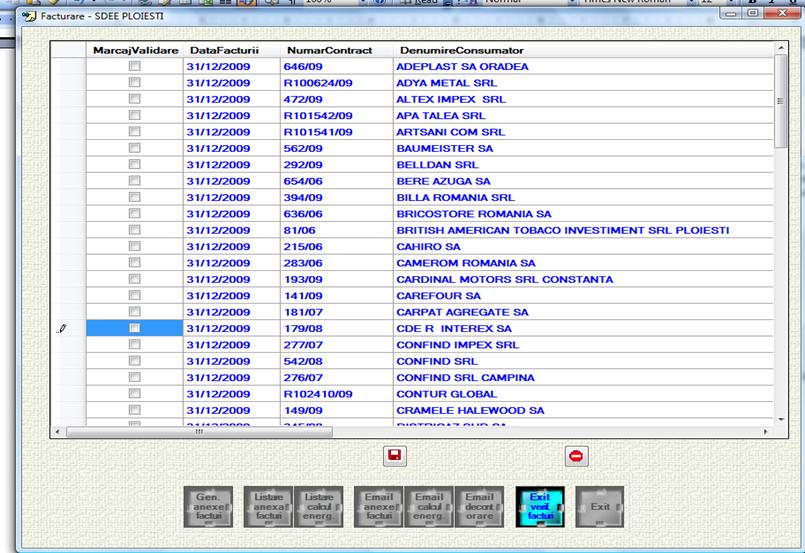
Task: Tick the checkbox for CDE R INTEREX SA
Action: click(135, 328)
